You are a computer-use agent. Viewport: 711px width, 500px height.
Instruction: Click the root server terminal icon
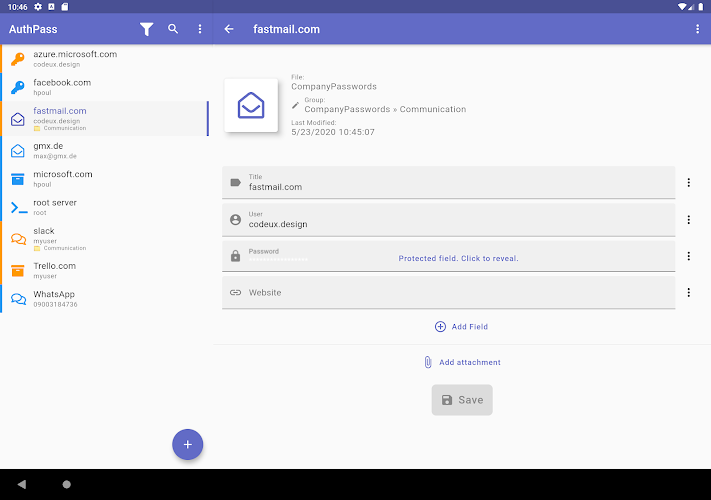pos(19,208)
